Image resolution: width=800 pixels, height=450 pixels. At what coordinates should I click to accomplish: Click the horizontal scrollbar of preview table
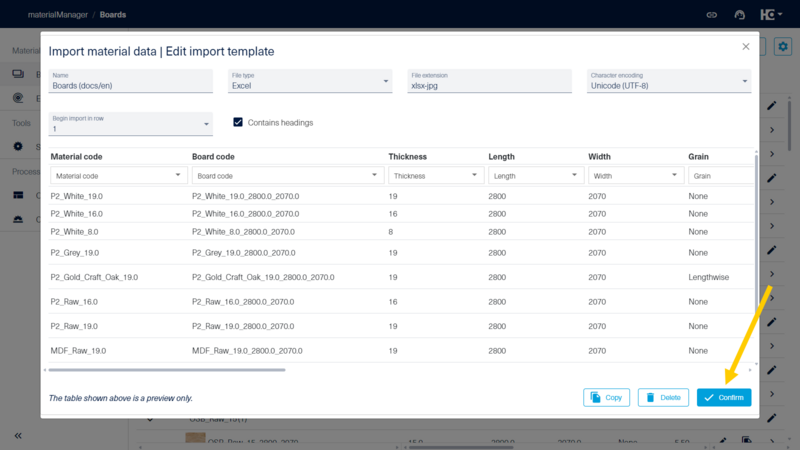coord(167,370)
